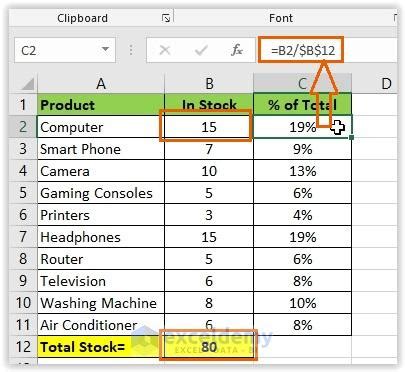Click Smart Phone stock value 7
The image size is (405, 372).
pos(209,149)
